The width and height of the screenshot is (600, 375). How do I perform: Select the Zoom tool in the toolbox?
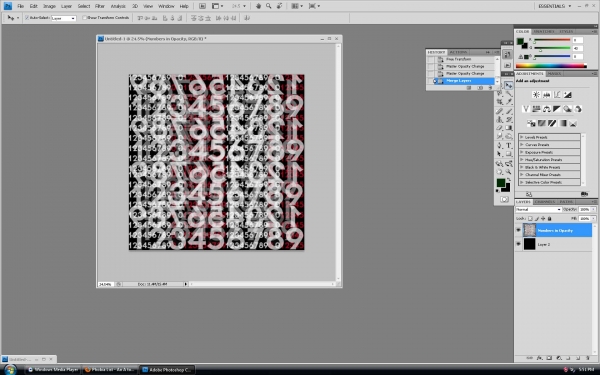tap(509, 172)
